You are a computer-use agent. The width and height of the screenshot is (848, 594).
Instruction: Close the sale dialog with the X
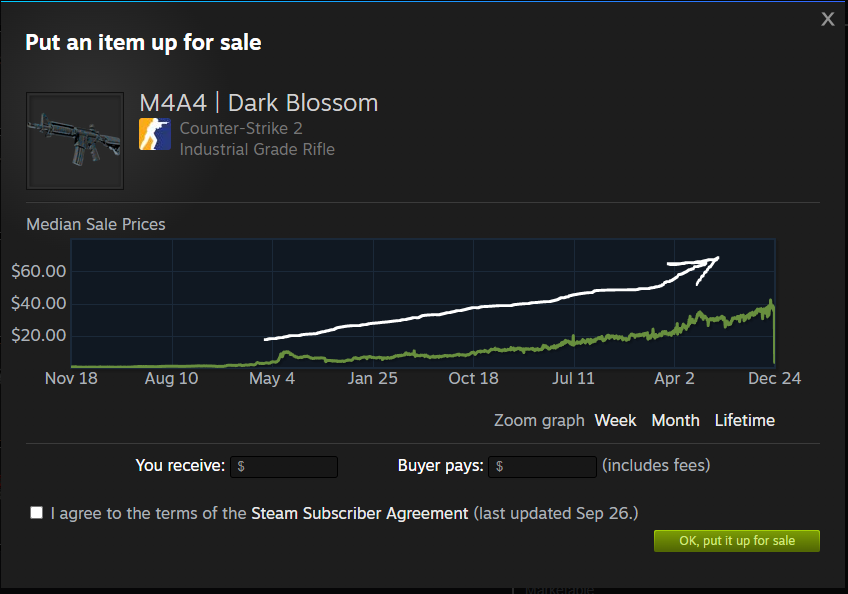827,19
